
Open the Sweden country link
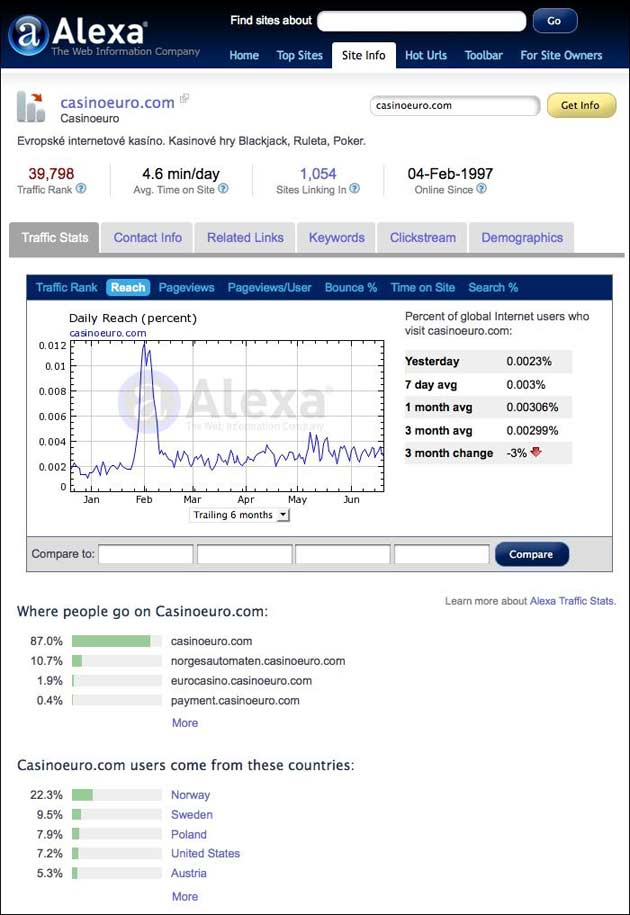[x=192, y=815]
